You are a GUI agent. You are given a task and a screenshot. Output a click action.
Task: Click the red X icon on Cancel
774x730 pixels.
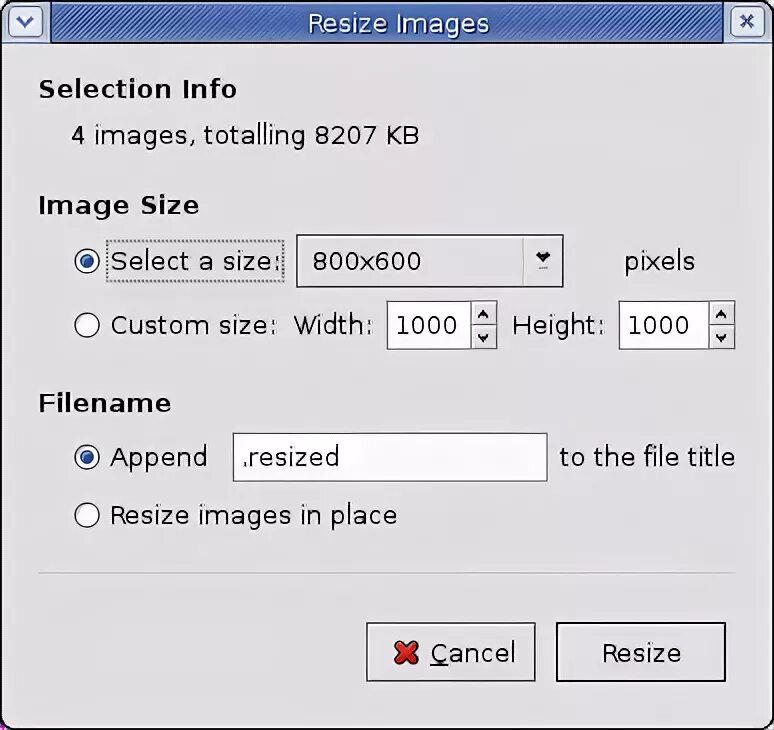pos(406,653)
